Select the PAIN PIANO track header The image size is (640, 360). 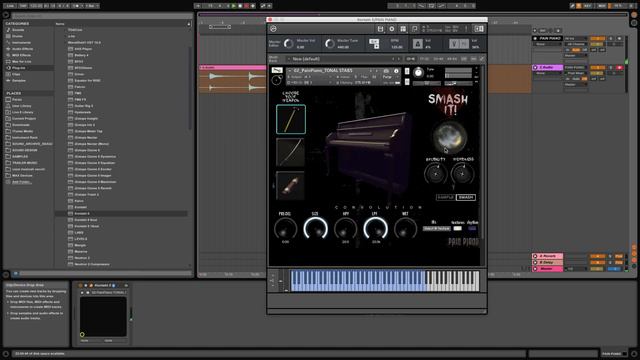[x=547, y=38]
